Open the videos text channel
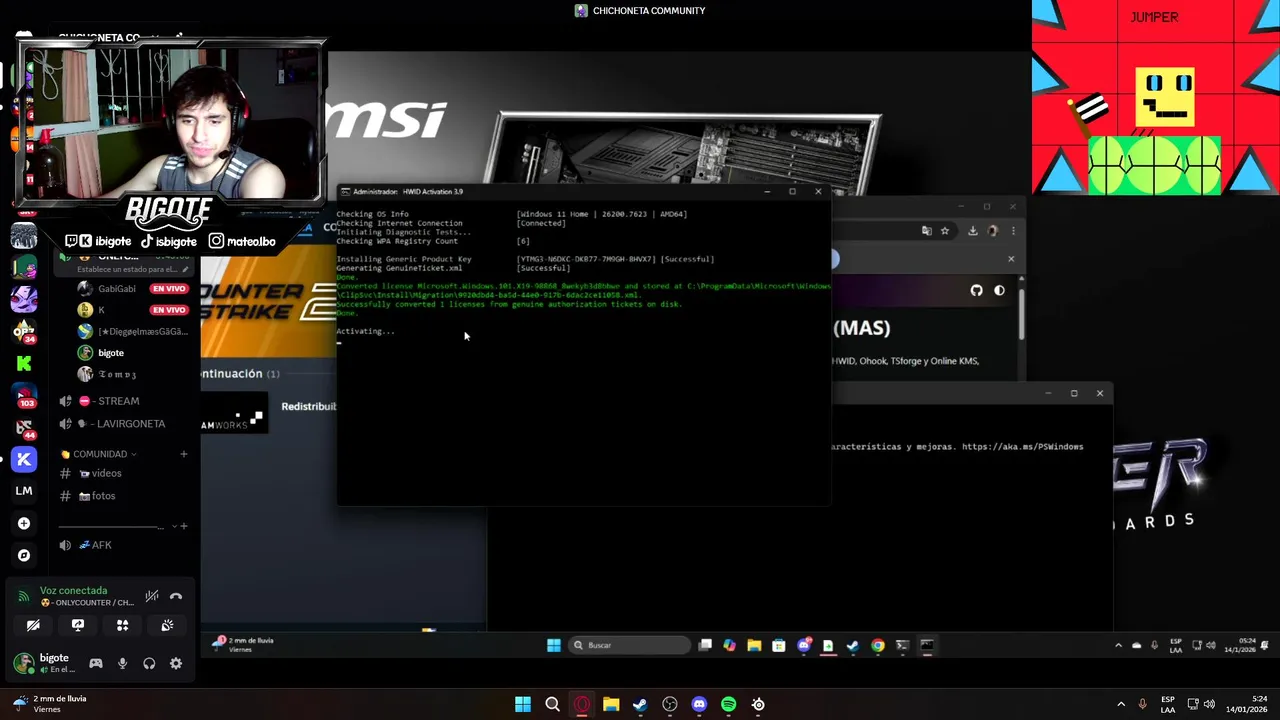The height and width of the screenshot is (720, 1280). pos(100,473)
